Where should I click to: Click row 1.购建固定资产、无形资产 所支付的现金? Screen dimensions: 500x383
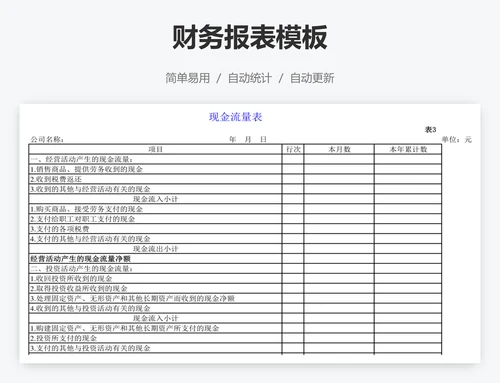click(235, 328)
